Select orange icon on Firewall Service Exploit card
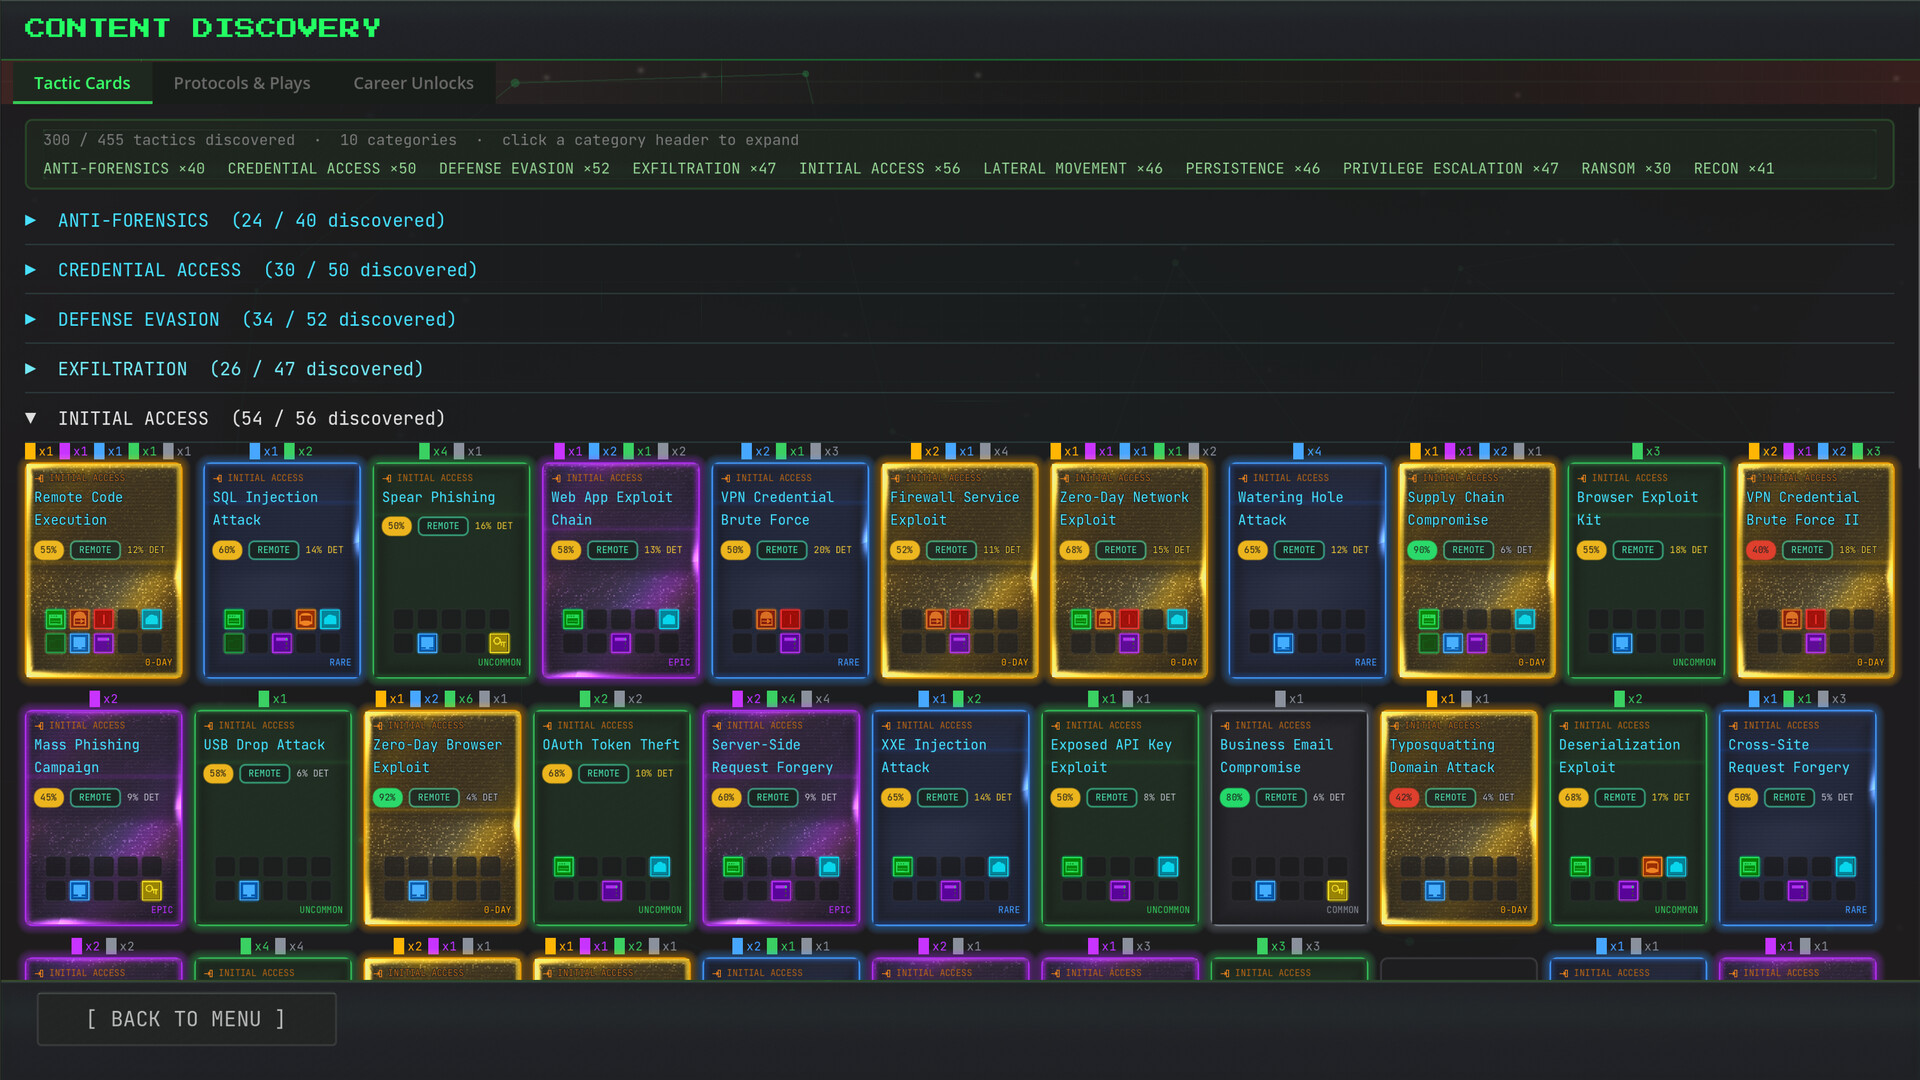This screenshot has height=1080, width=1920. 936,620
